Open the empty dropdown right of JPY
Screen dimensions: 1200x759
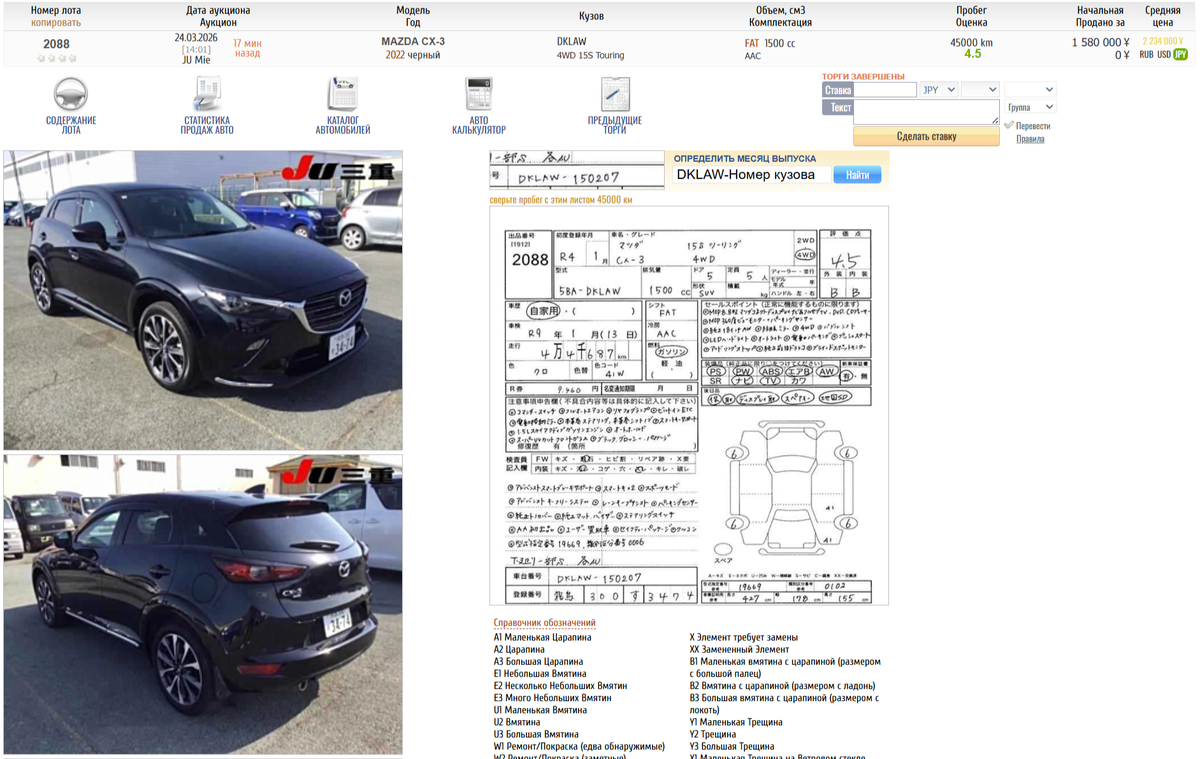[980, 89]
